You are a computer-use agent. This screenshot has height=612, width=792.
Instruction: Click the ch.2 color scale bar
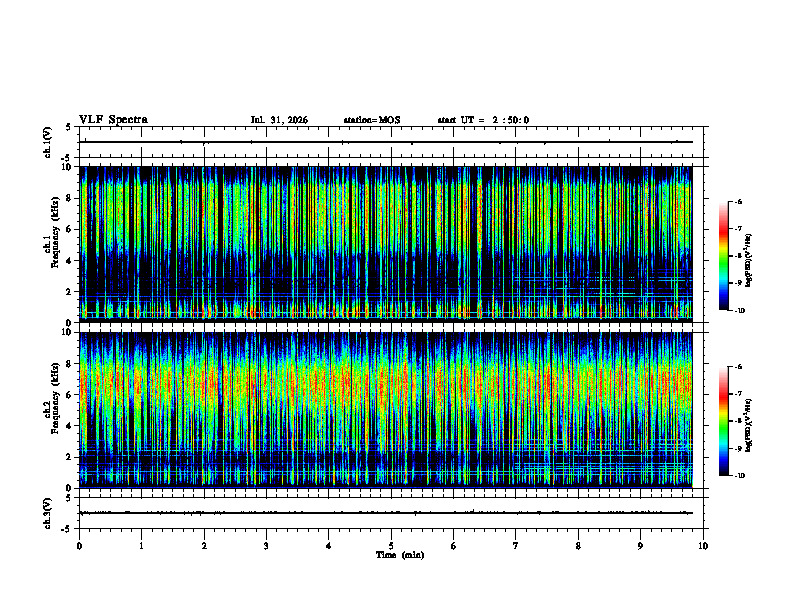click(724, 421)
